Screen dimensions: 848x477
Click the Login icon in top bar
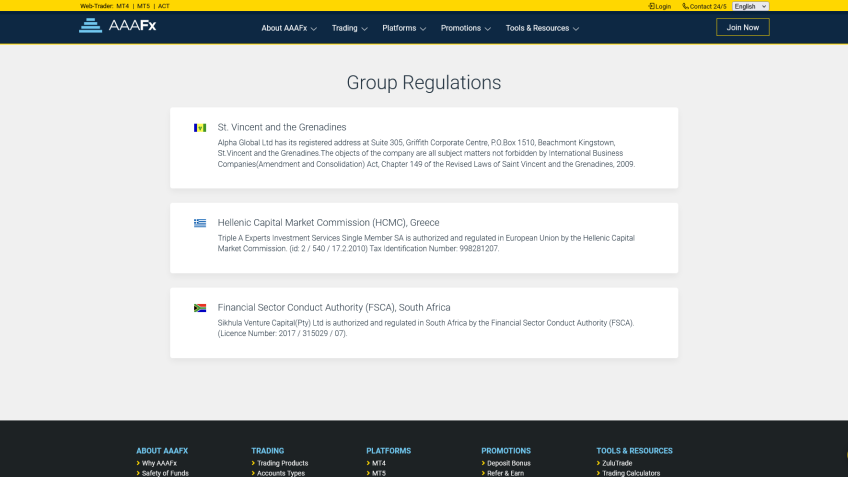[x=652, y=6]
